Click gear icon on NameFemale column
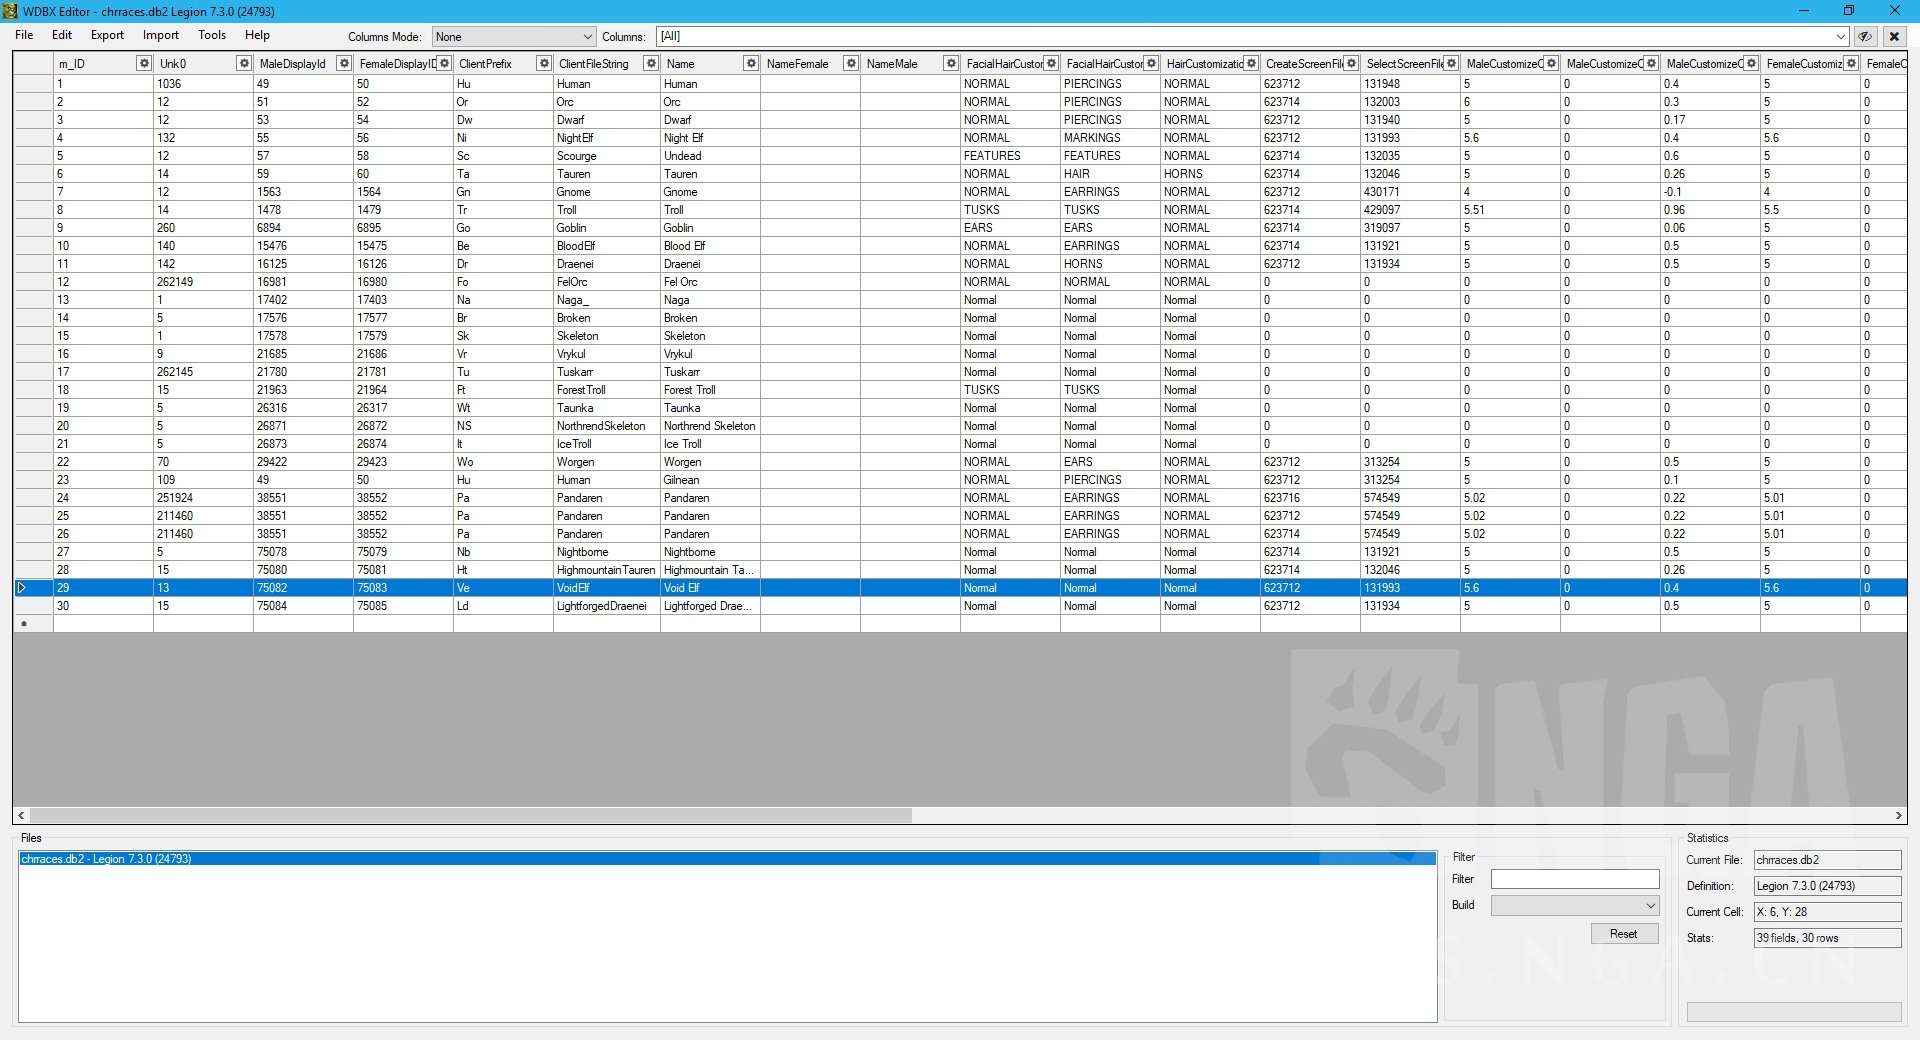The width and height of the screenshot is (1920, 1040). 850,63
